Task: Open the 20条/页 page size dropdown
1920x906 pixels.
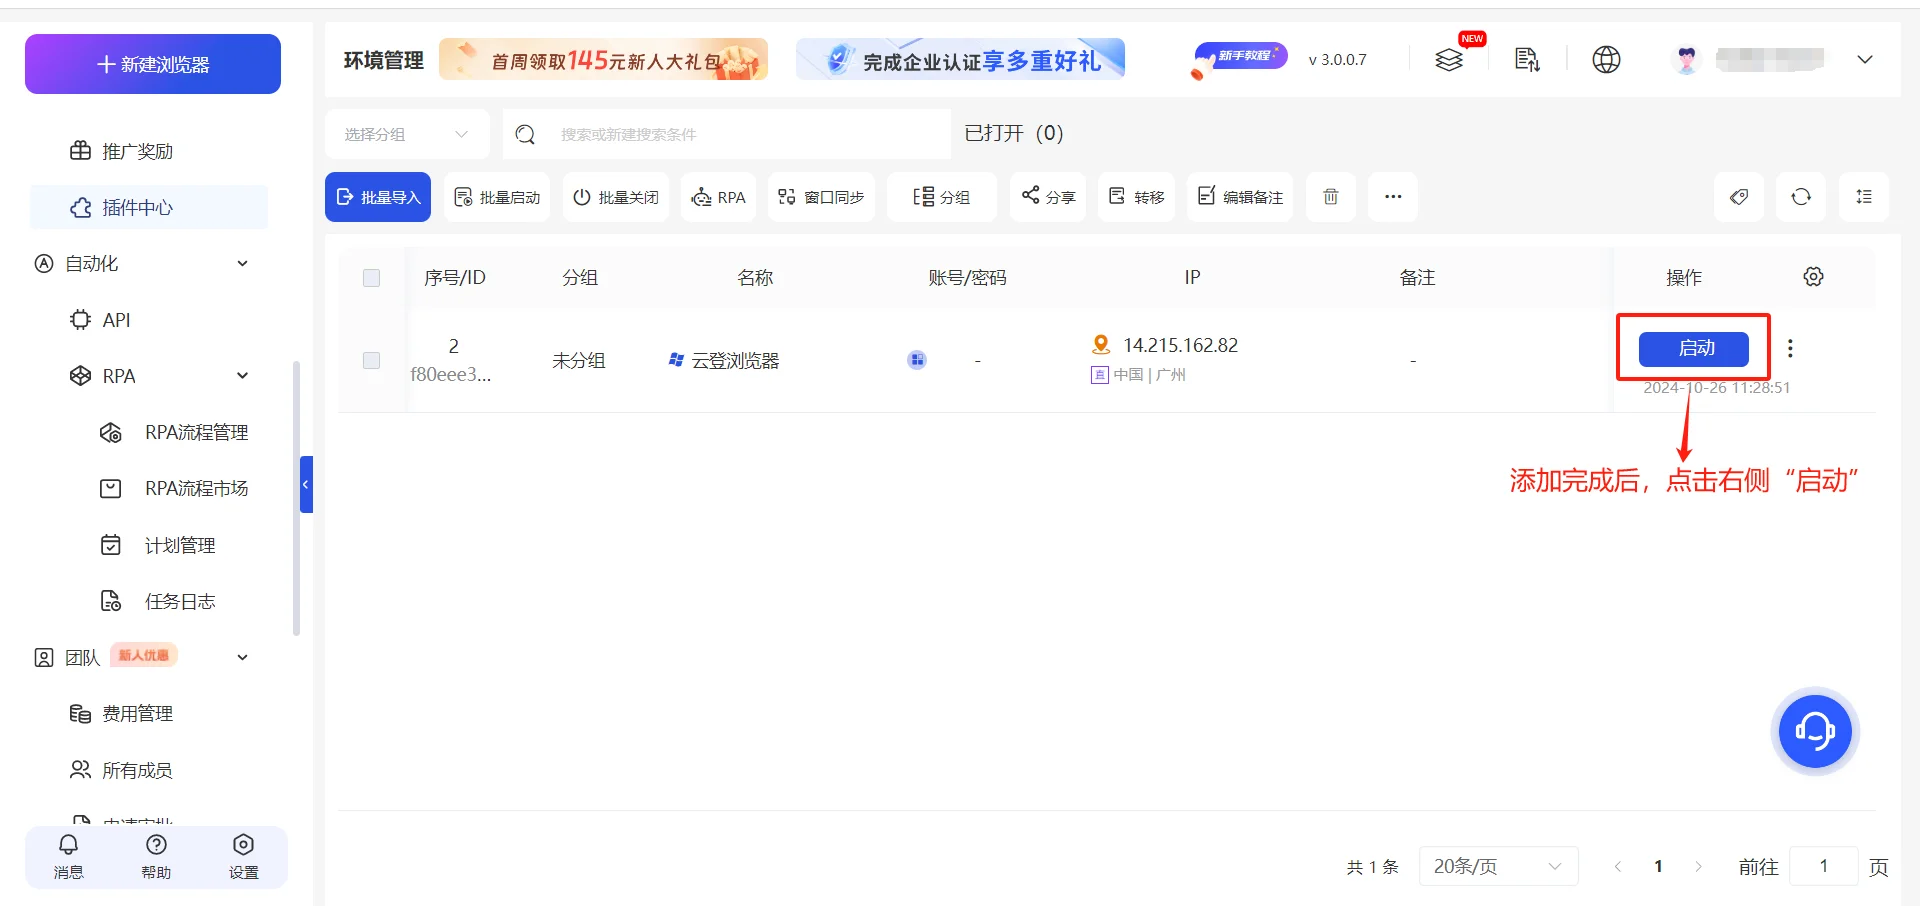Action: click(x=1497, y=866)
